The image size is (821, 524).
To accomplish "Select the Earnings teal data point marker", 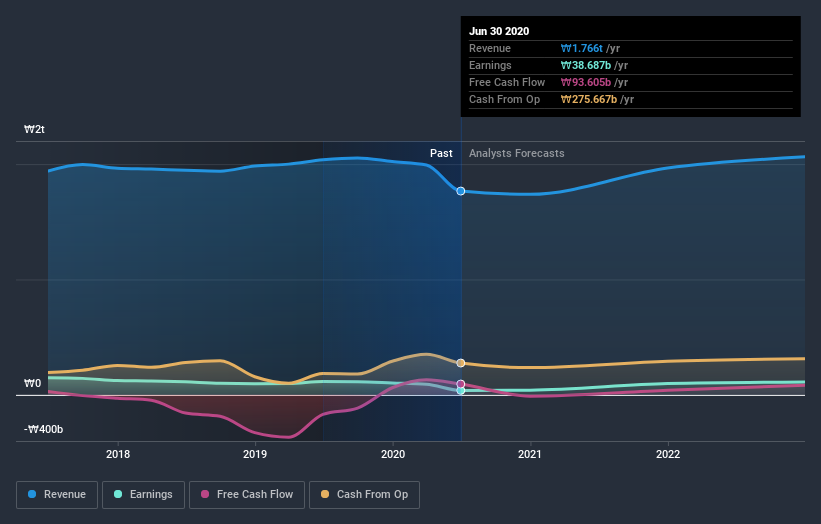I will point(461,391).
